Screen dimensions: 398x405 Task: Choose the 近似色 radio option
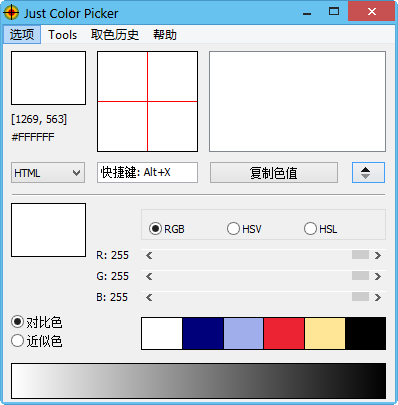(17, 341)
